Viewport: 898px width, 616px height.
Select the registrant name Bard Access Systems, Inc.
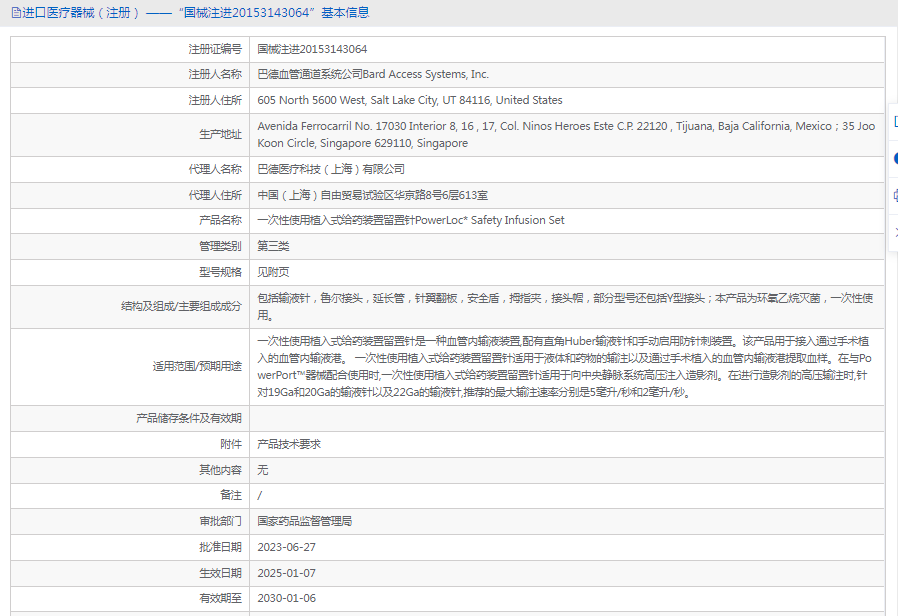(426, 74)
